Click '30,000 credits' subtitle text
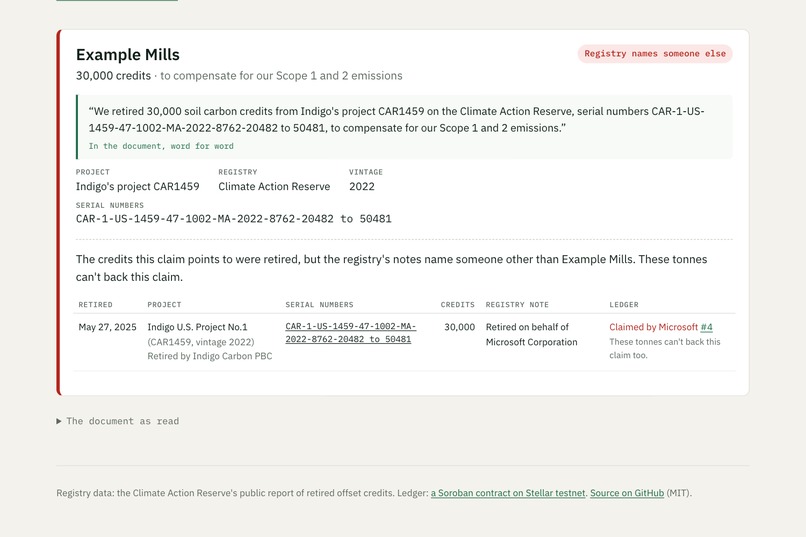This screenshot has height=537, width=806. [x=114, y=76]
